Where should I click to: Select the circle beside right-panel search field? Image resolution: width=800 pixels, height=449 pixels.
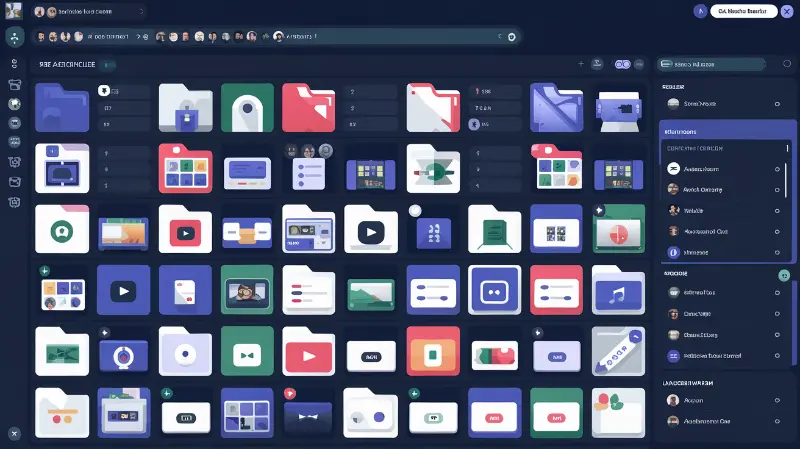tap(787, 64)
